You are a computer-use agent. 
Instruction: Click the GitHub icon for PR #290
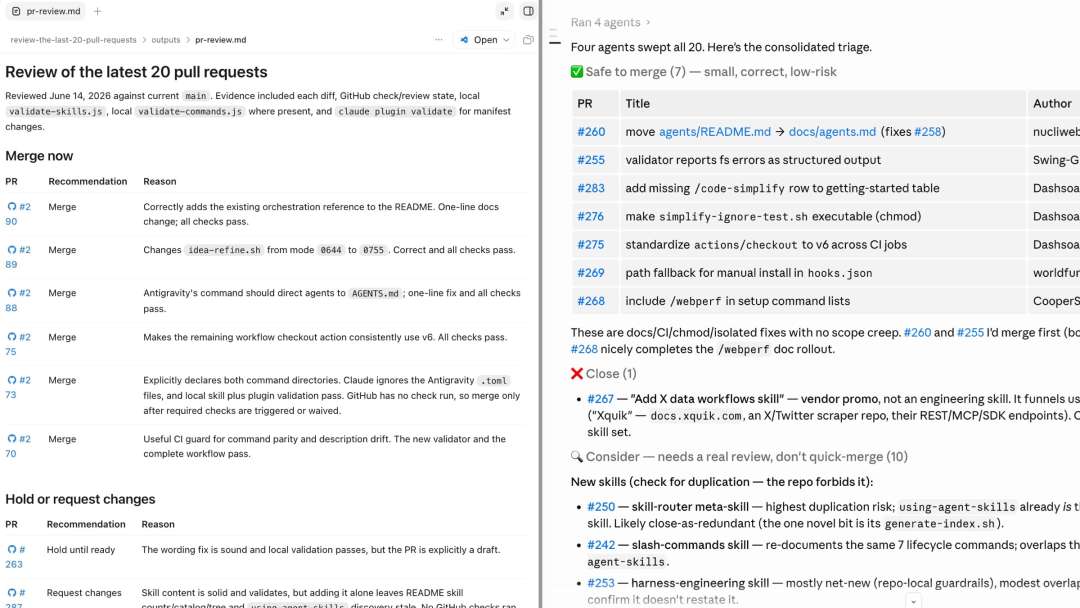(x=12, y=207)
